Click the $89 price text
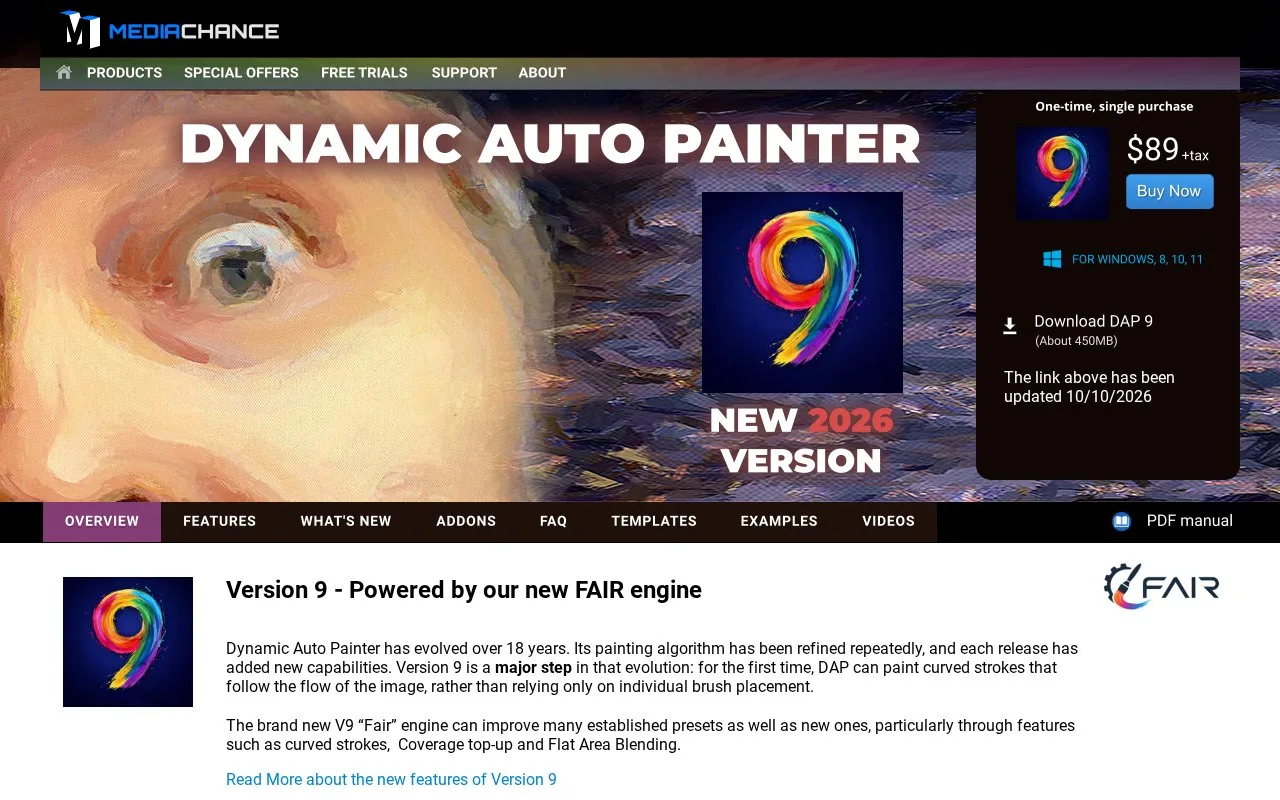Image resolution: width=1280 pixels, height=800 pixels. point(1153,149)
